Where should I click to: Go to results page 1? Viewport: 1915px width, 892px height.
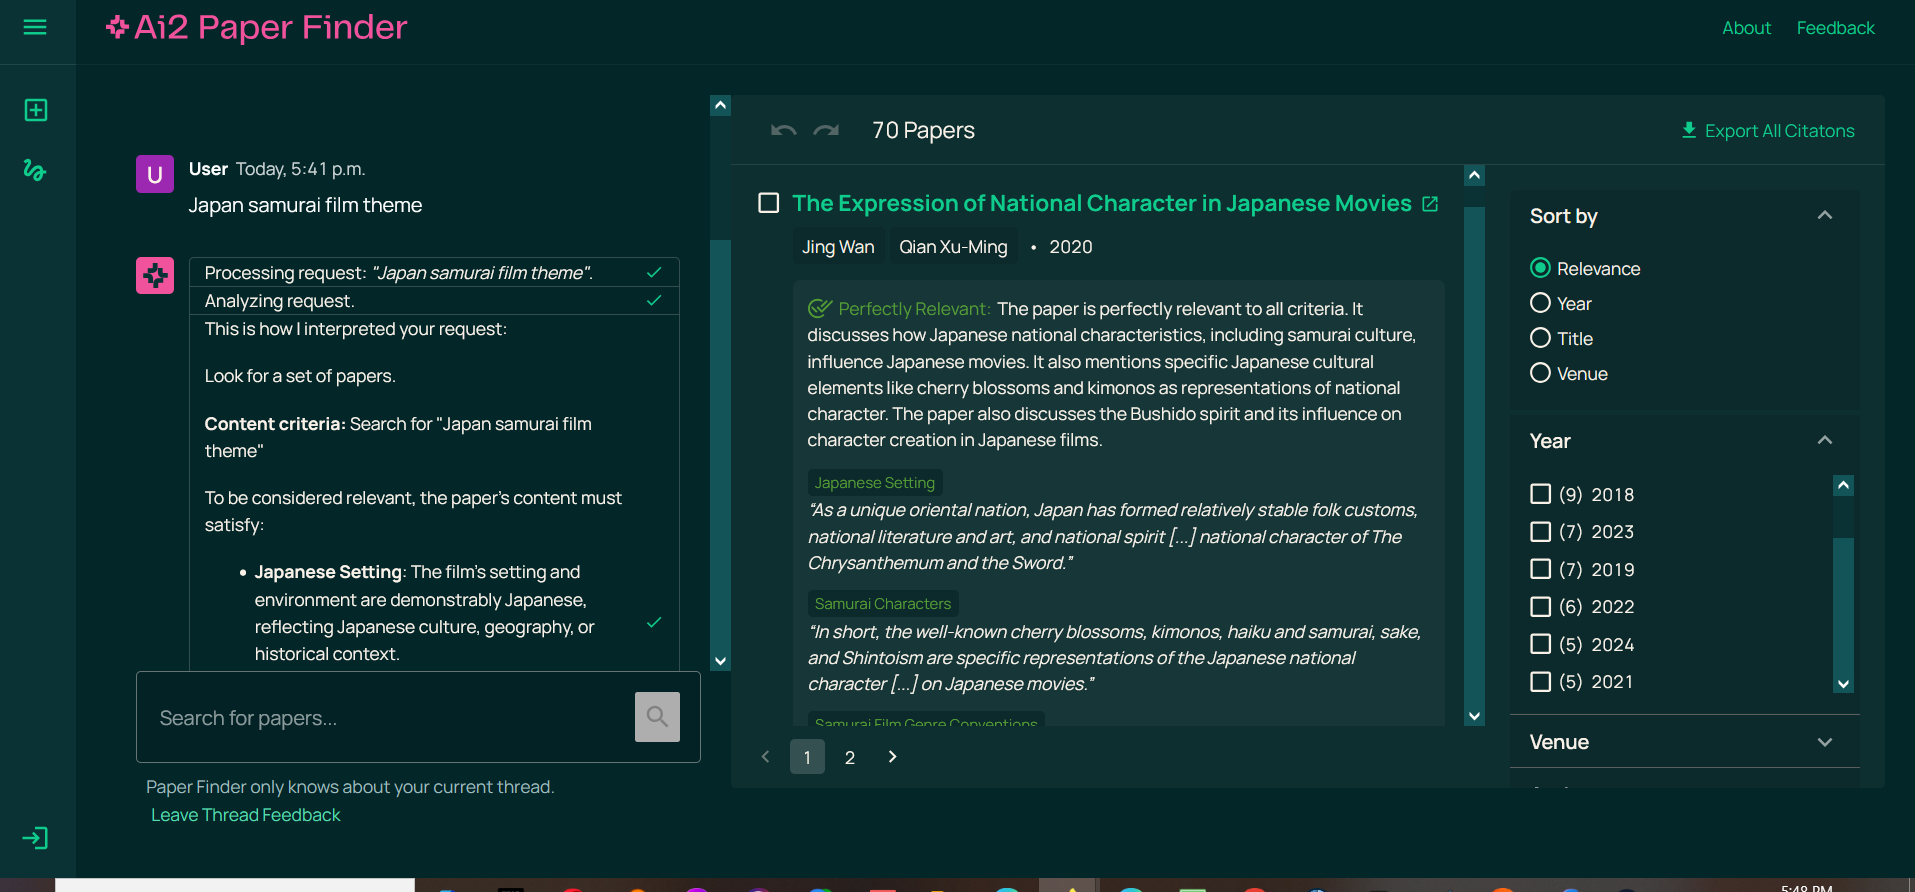click(807, 757)
